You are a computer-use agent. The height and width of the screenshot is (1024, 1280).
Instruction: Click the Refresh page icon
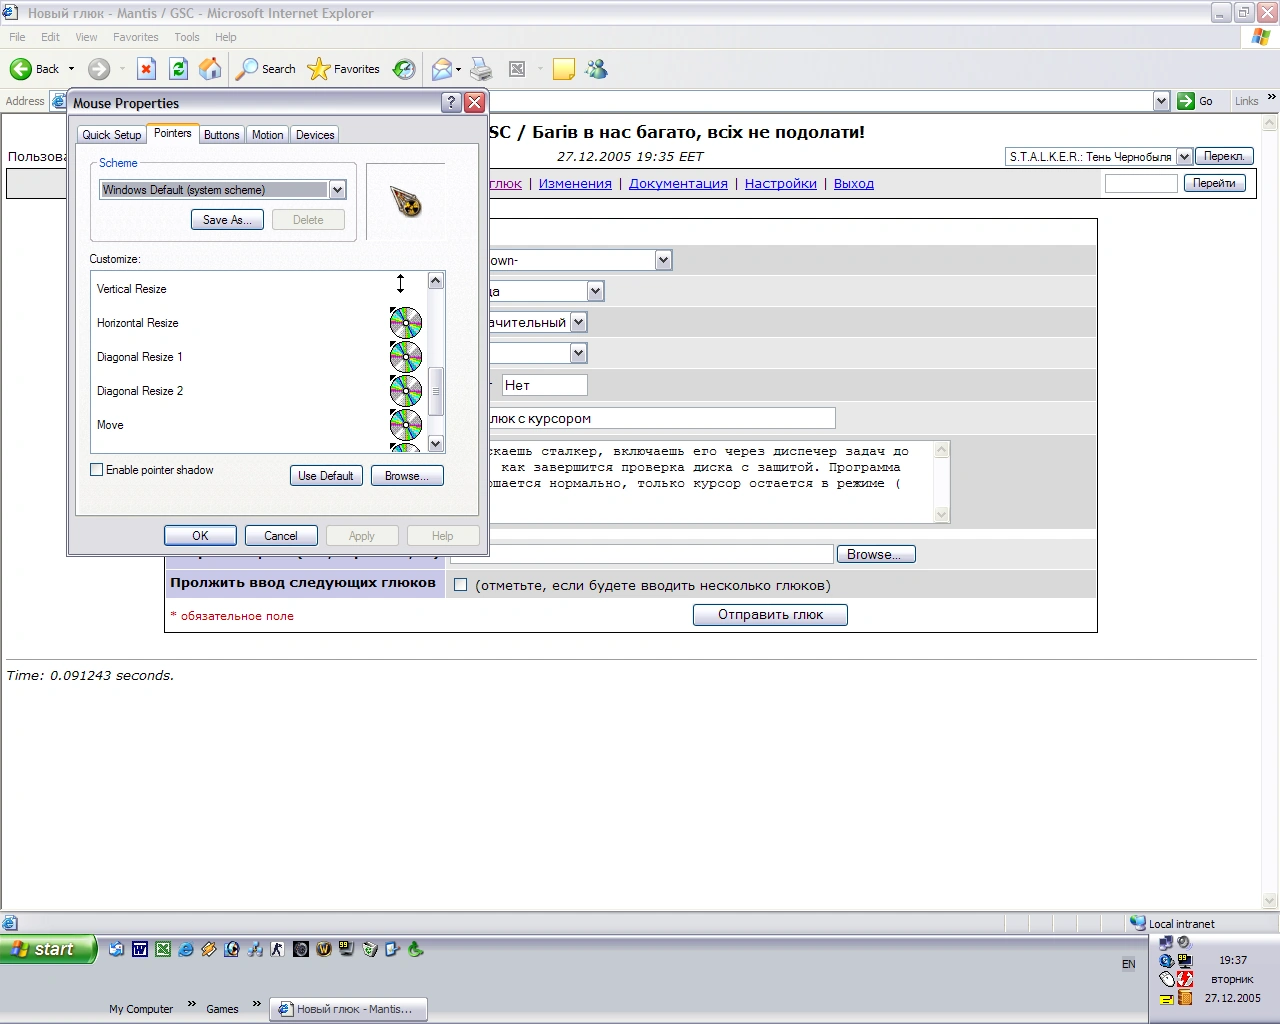(178, 69)
